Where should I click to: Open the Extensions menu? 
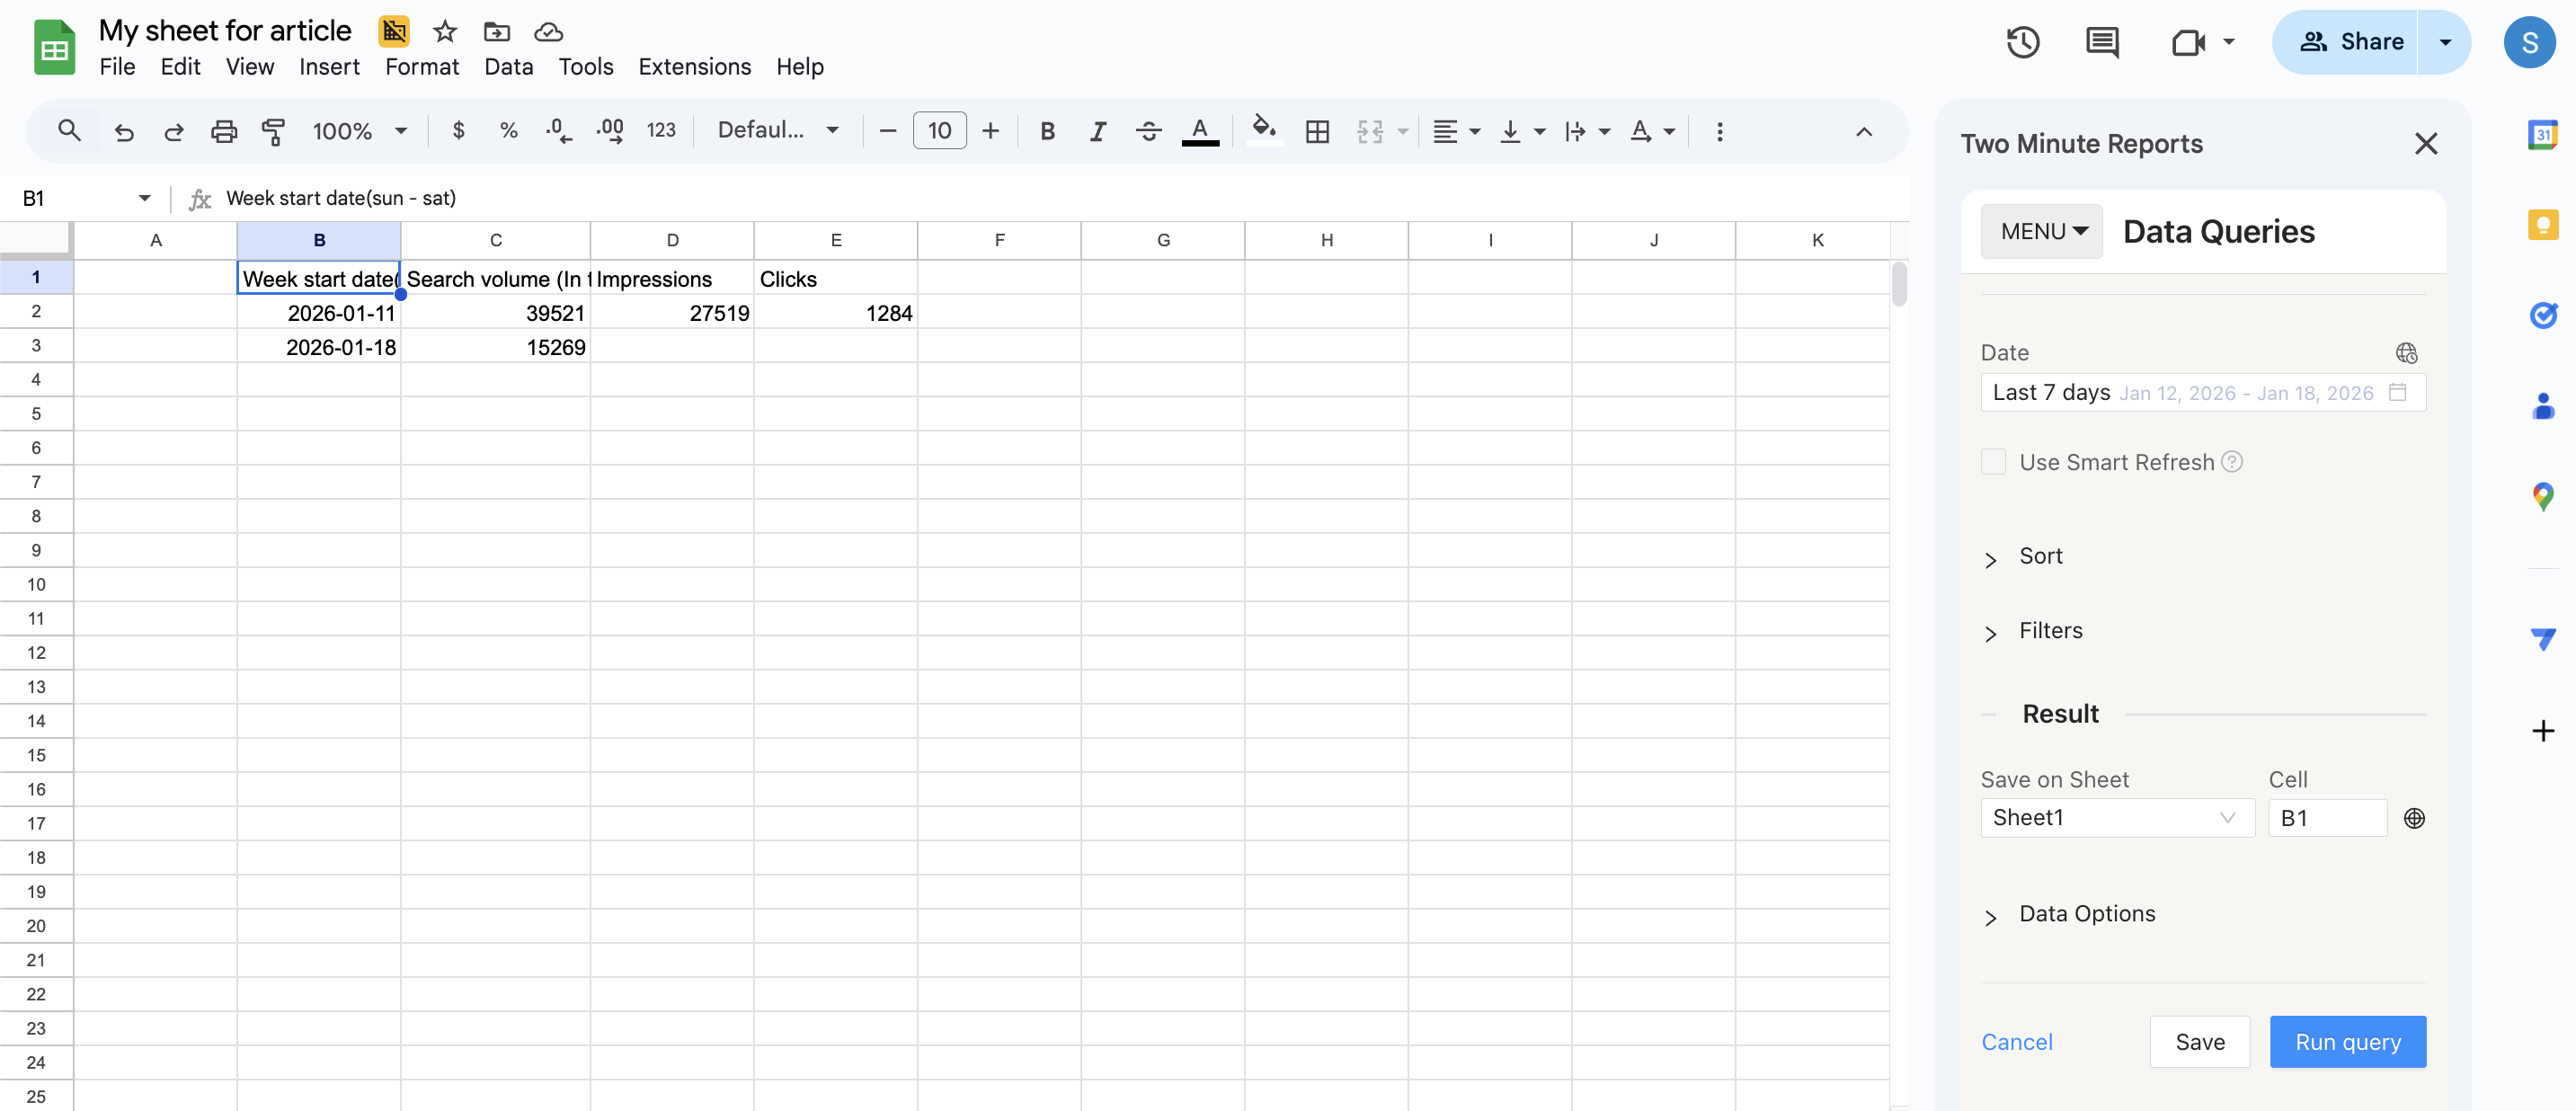pyautogui.click(x=694, y=67)
